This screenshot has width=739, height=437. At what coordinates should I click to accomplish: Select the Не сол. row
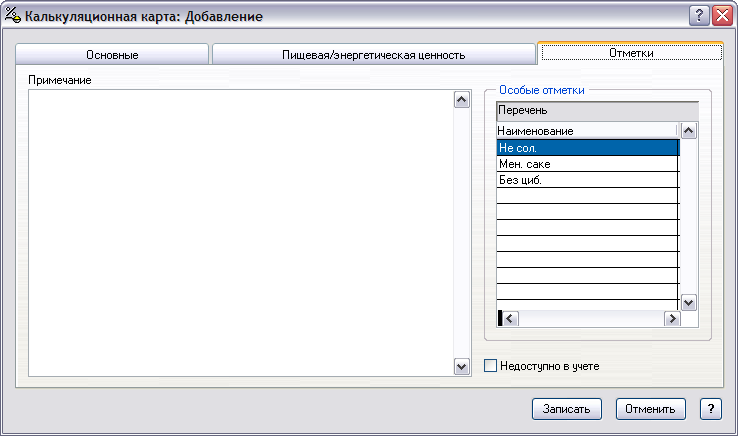point(587,148)
